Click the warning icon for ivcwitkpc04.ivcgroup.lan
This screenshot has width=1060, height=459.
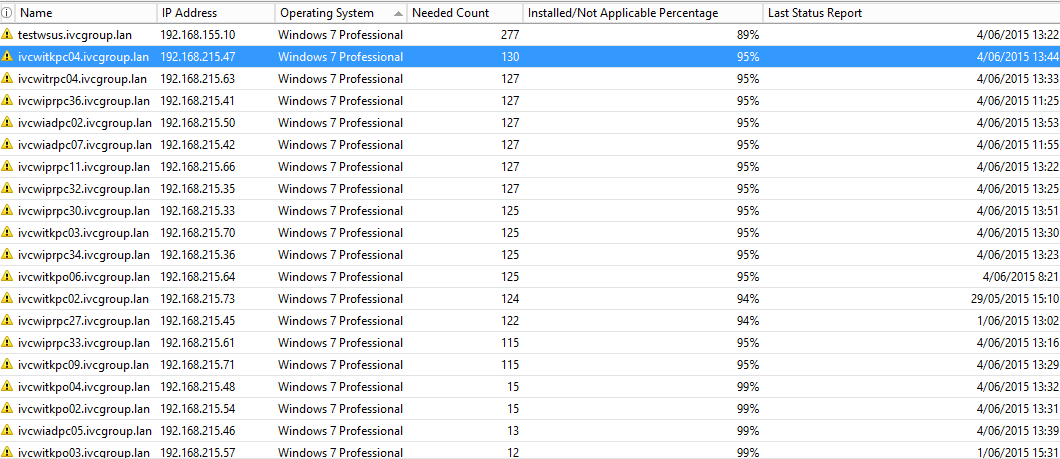[x=8, y=57]
